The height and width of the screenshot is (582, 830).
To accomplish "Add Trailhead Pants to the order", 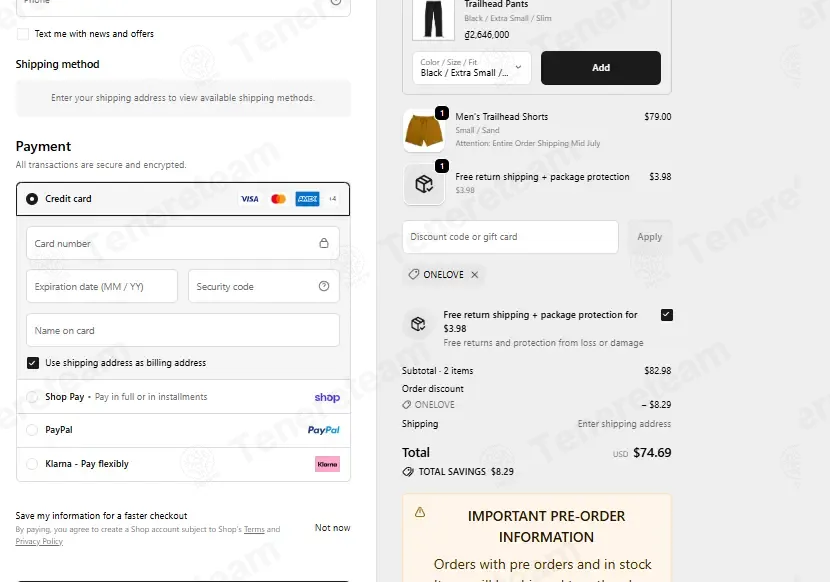I will point(600,68).
